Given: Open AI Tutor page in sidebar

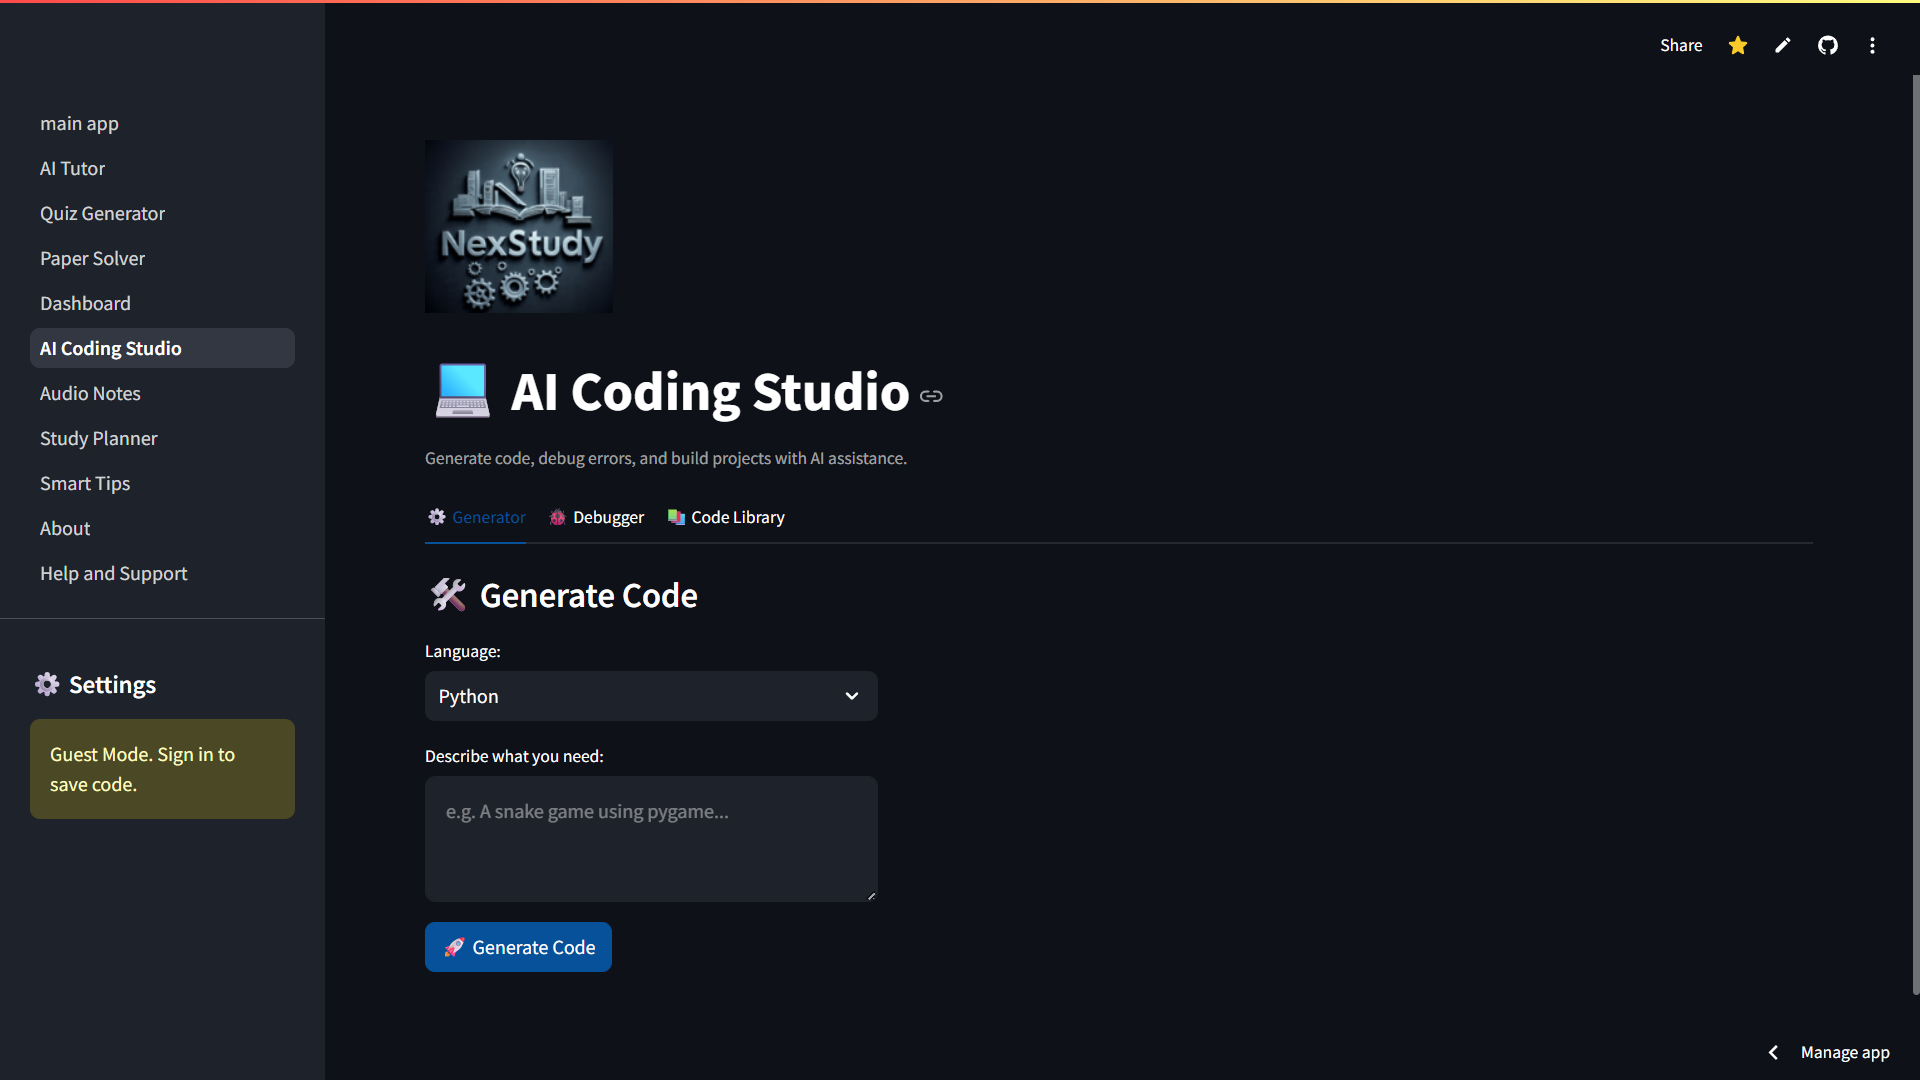Looking at the screenshot, I should click(72, 169).
